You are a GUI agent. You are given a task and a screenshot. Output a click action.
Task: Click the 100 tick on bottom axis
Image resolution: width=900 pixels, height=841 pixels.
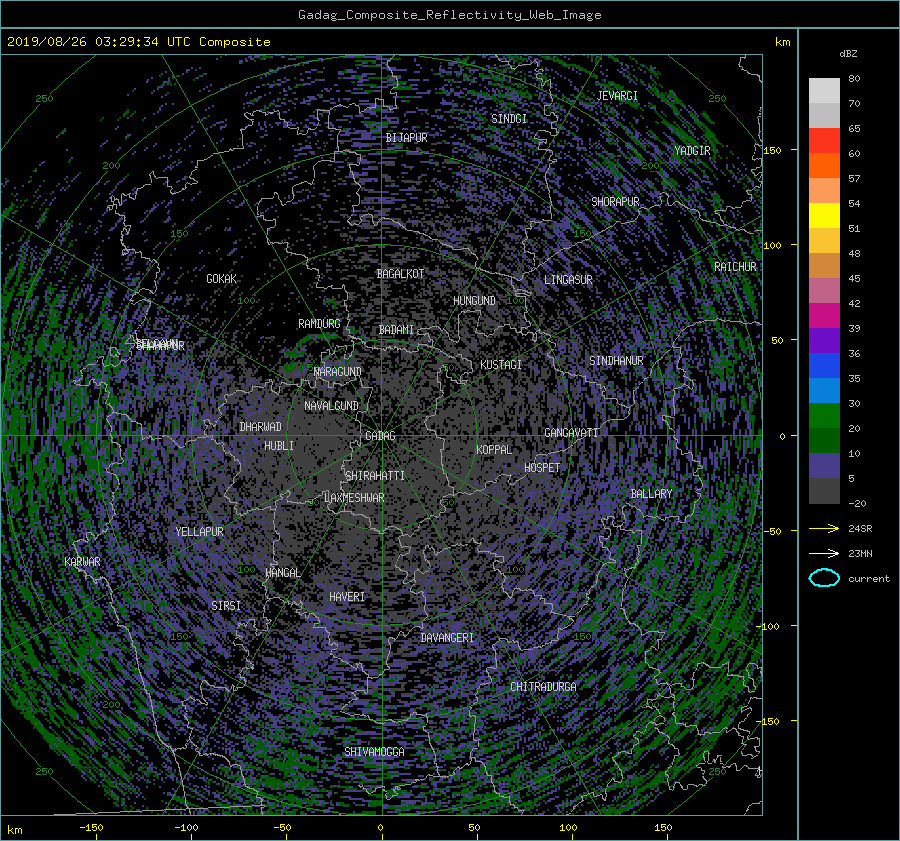click(568, 828)
